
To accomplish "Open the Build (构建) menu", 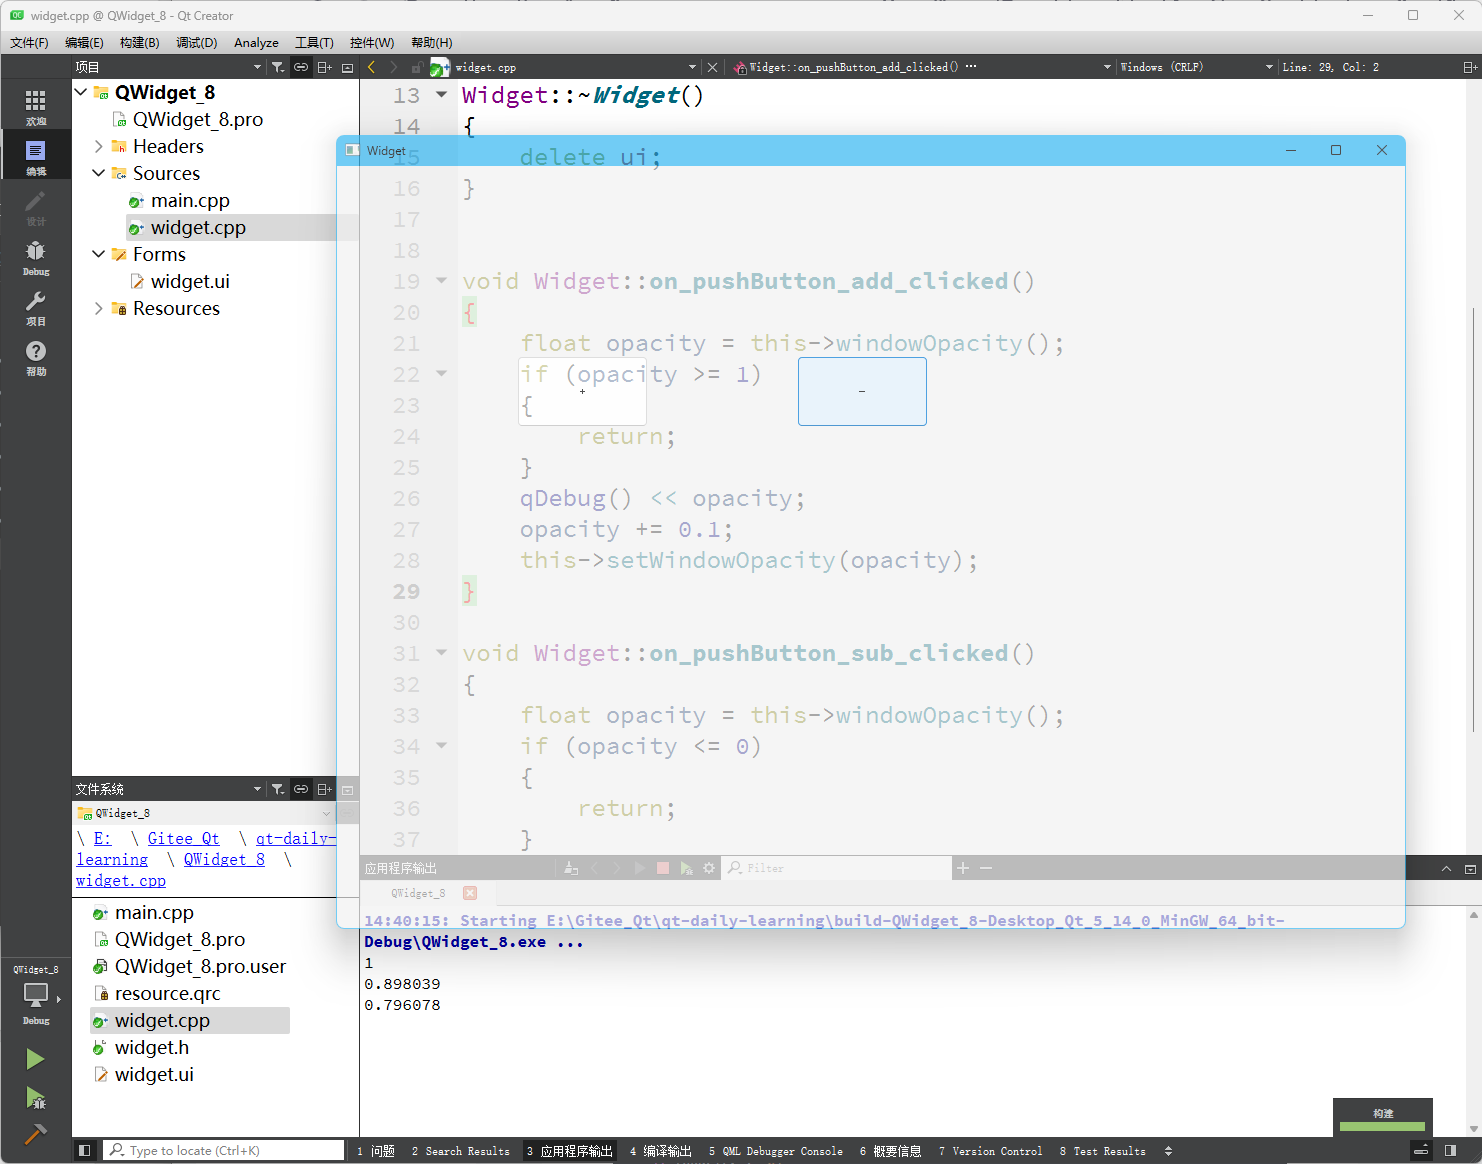I will tap(139, 42).
